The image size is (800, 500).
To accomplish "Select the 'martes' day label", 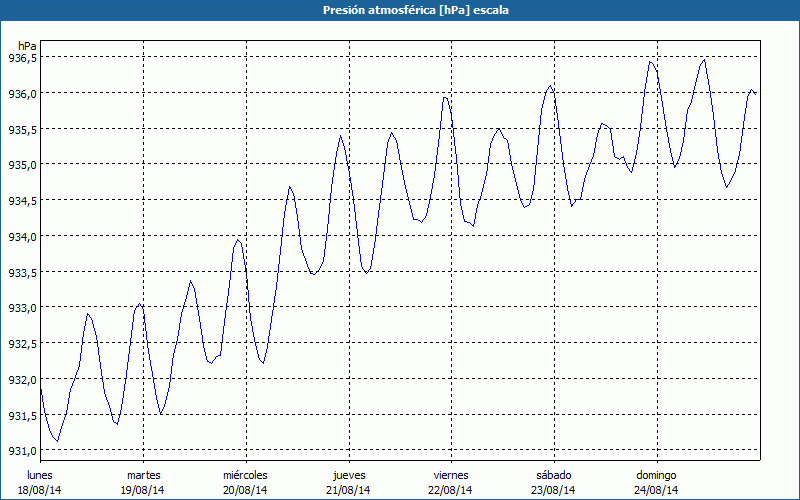I will coord(143,475).
